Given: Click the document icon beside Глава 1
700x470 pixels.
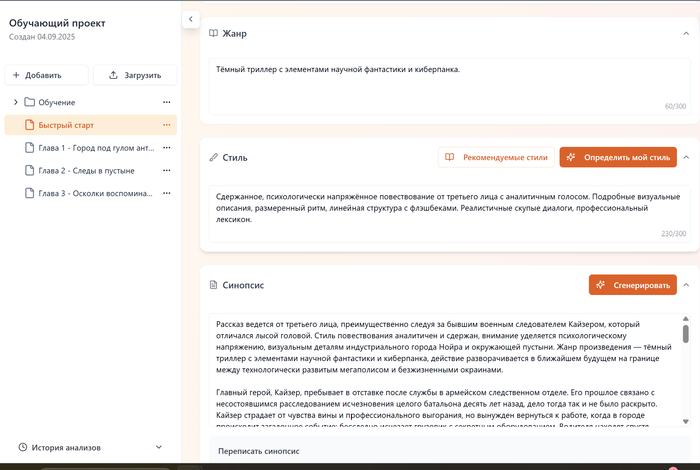Looking at the screenshot, I should coord(29,148).
